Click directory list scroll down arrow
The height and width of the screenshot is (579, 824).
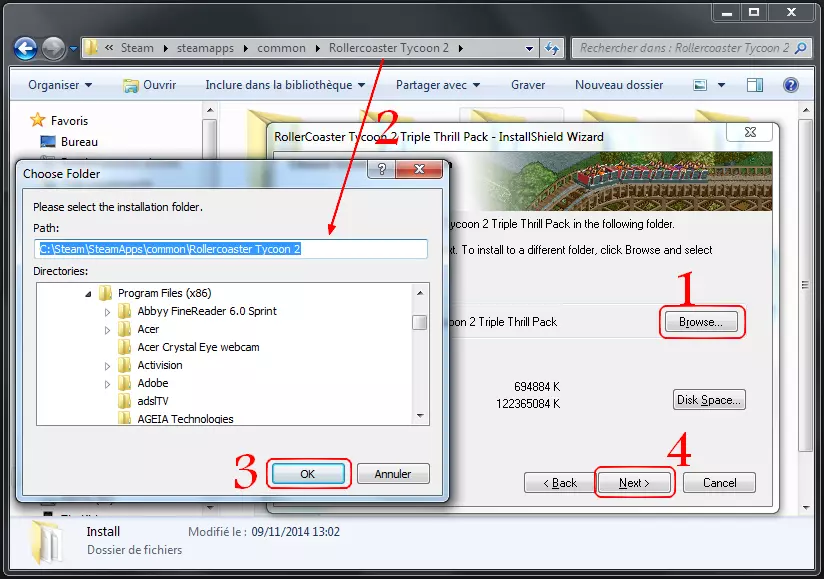(420, 416)
